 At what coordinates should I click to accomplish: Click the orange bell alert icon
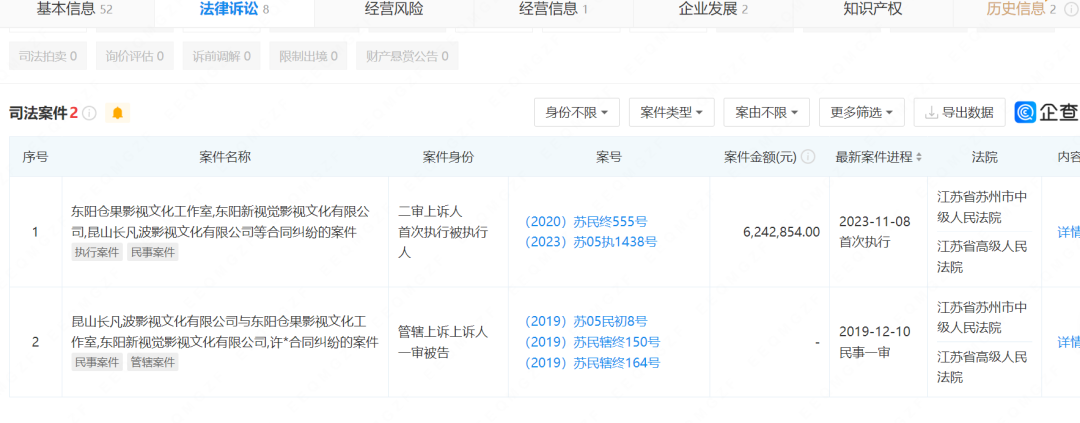pyautogui.click(x=117, y=113)
